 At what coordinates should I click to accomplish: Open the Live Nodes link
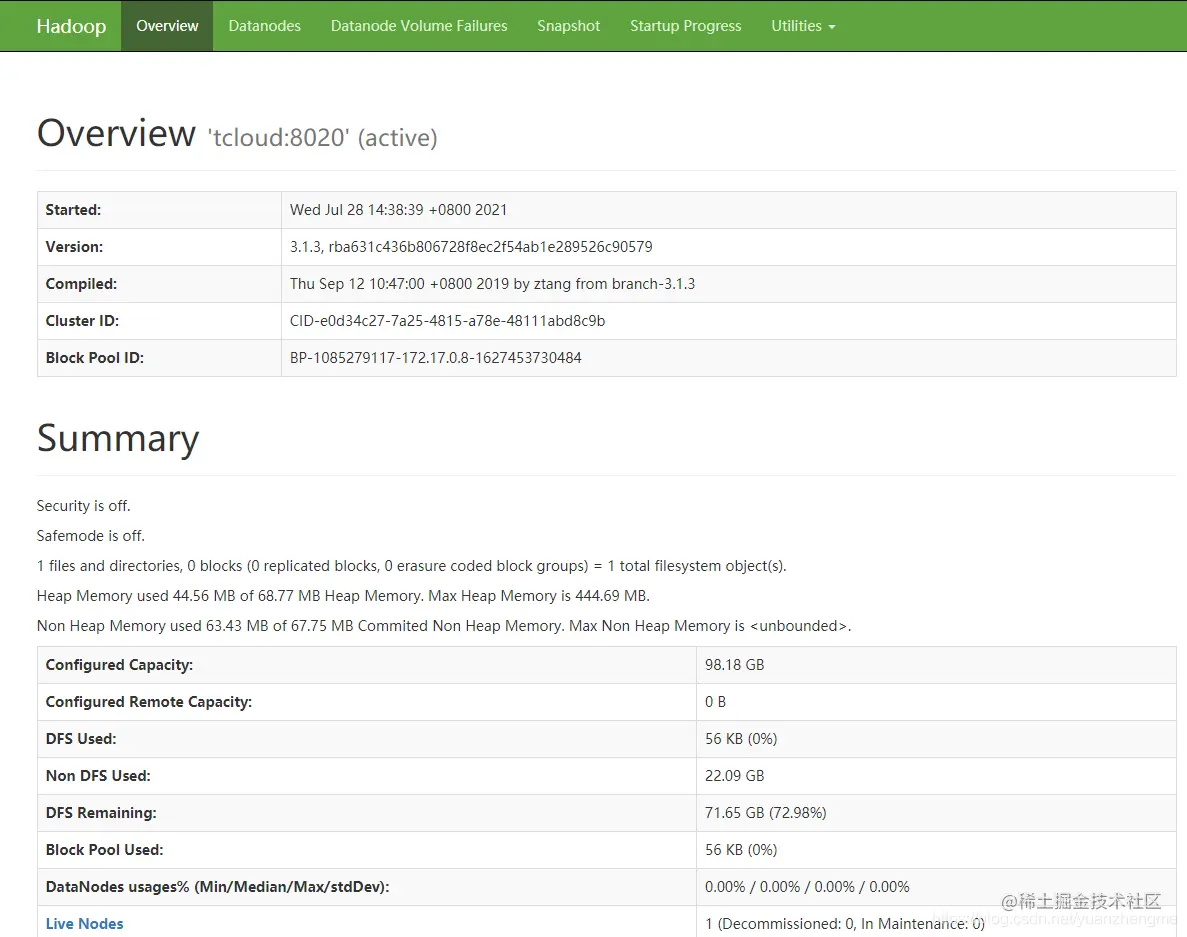tap(84, 923)
